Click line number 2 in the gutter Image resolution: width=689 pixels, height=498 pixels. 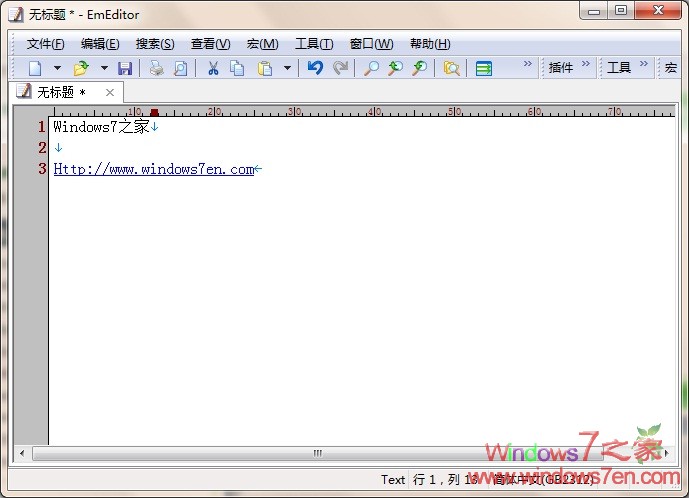coord(42,148)
